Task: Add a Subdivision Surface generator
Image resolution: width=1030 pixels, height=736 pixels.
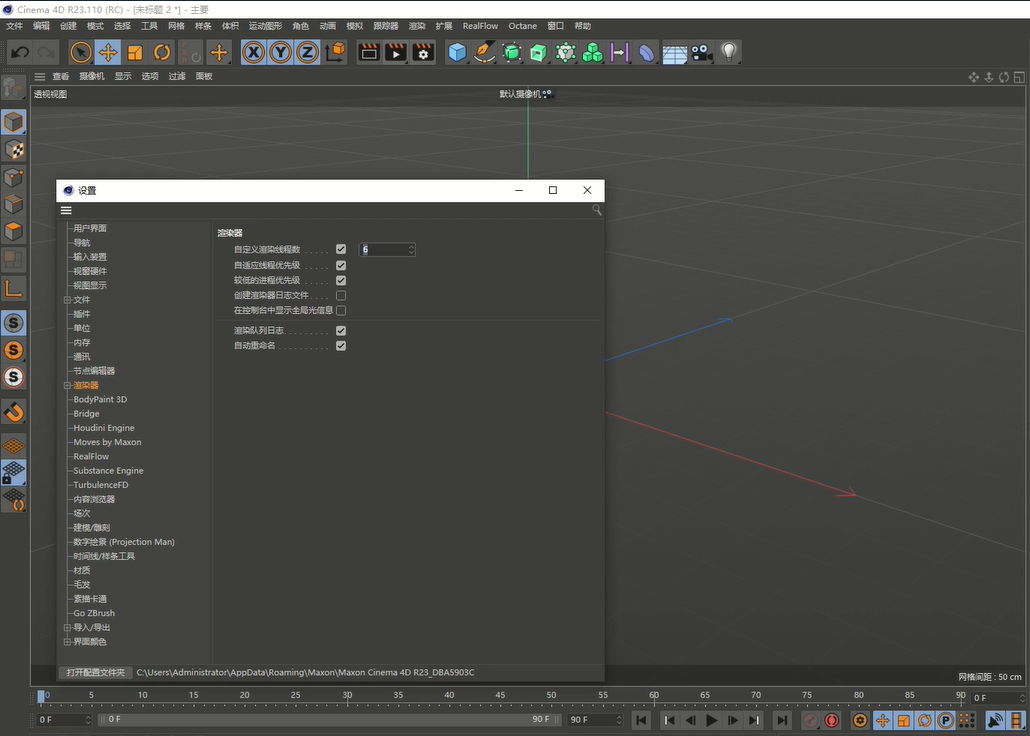Action: 512,52
